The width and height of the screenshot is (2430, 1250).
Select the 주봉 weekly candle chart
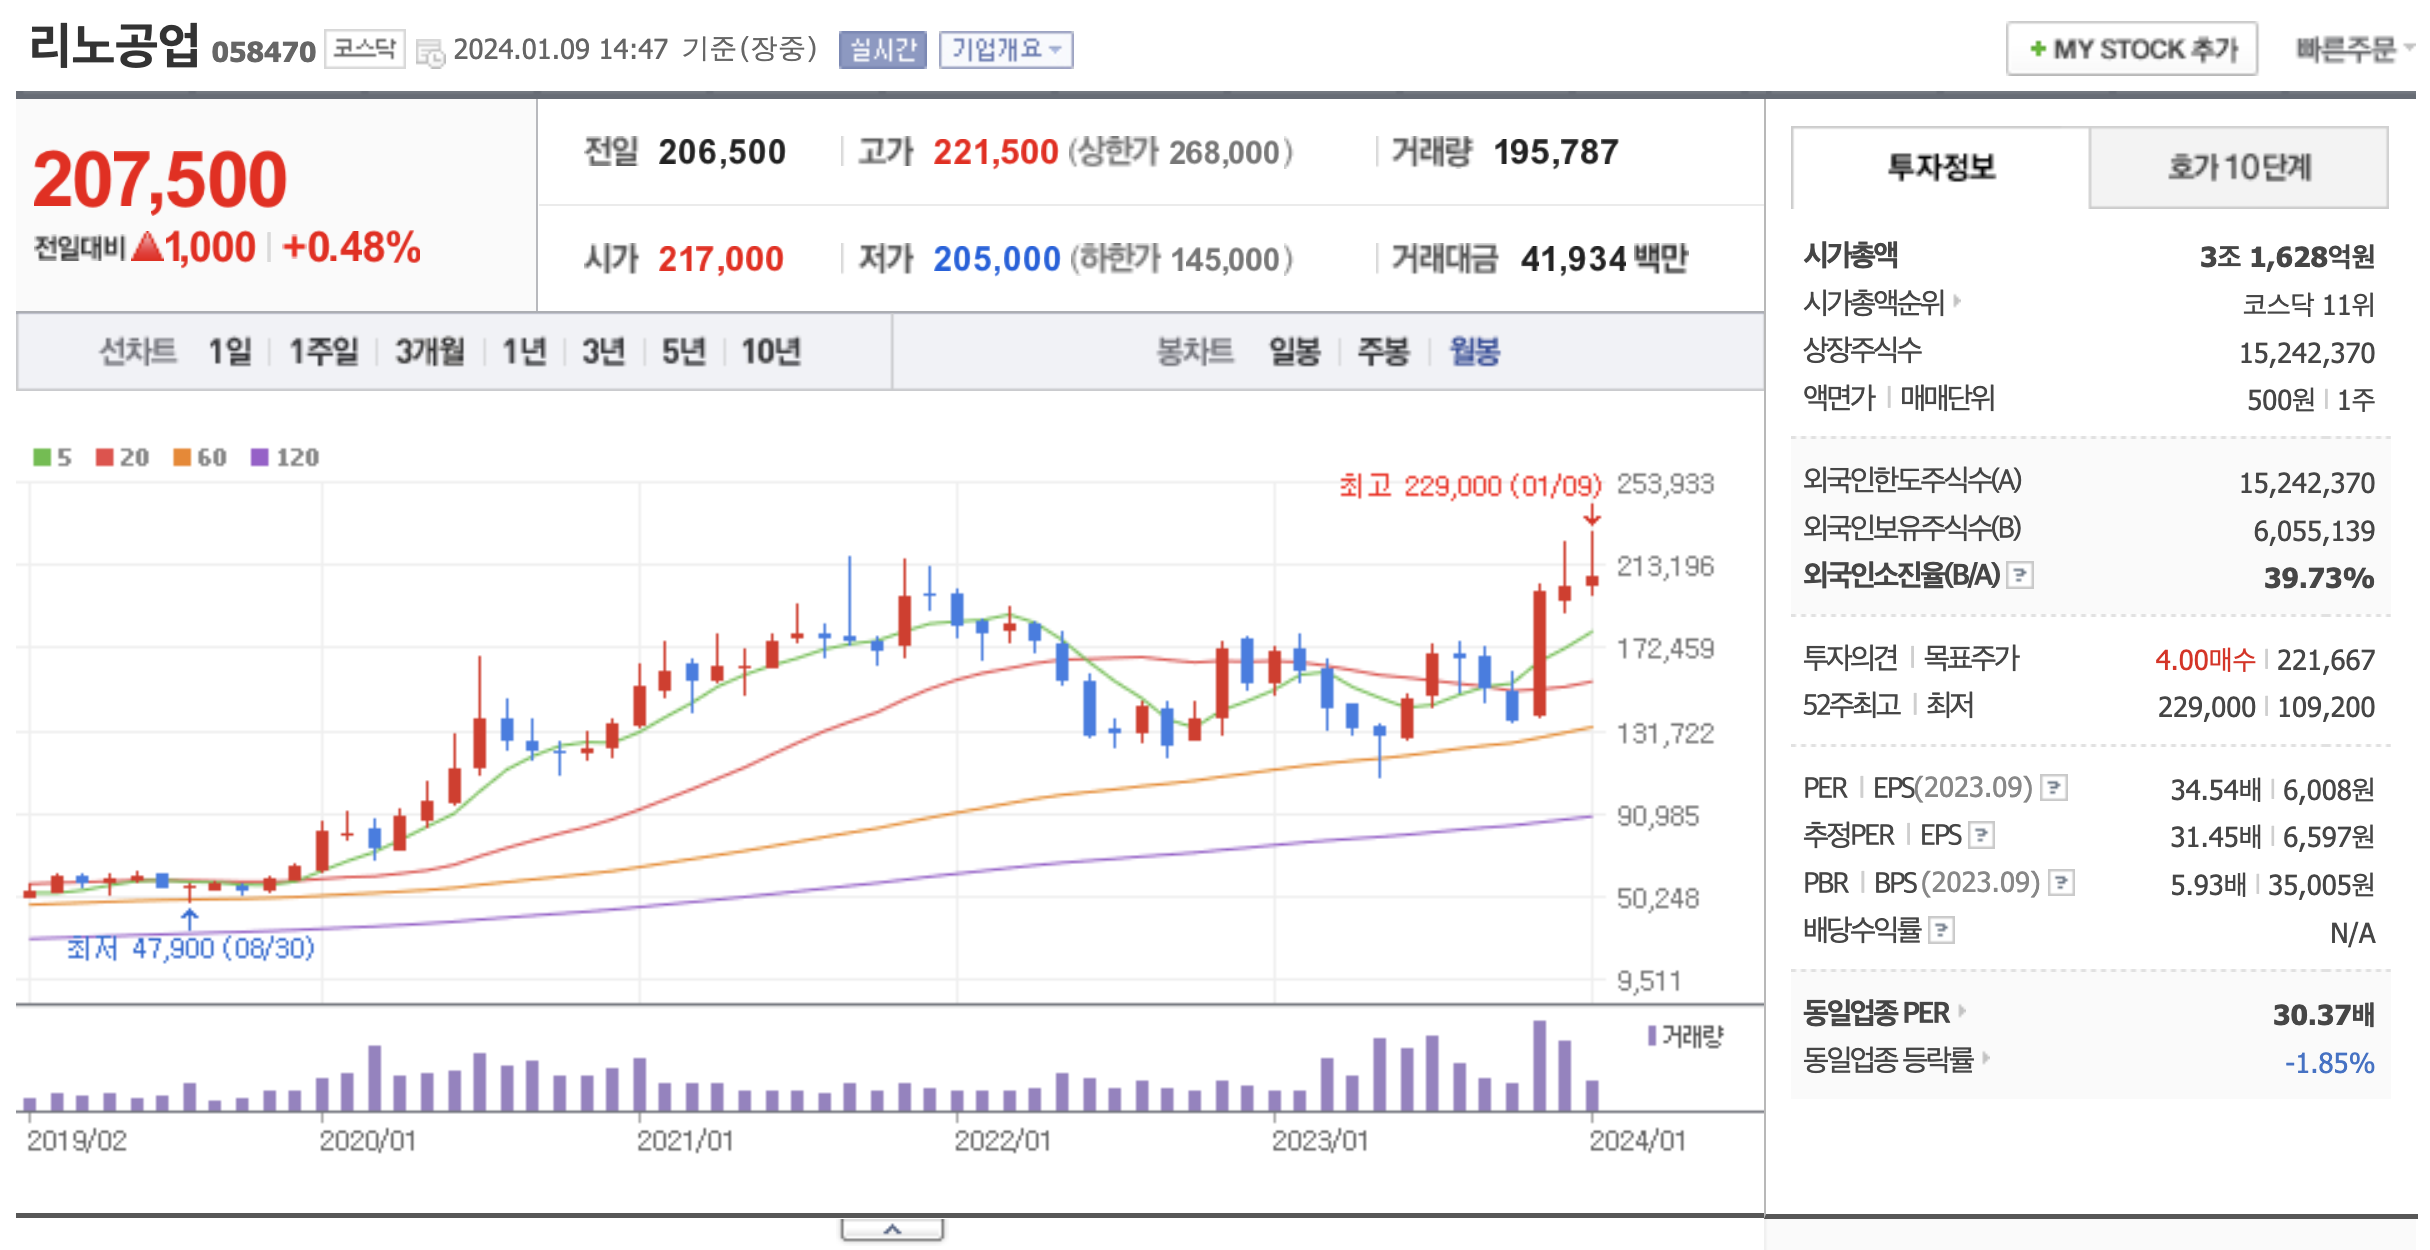[1383, 352]
